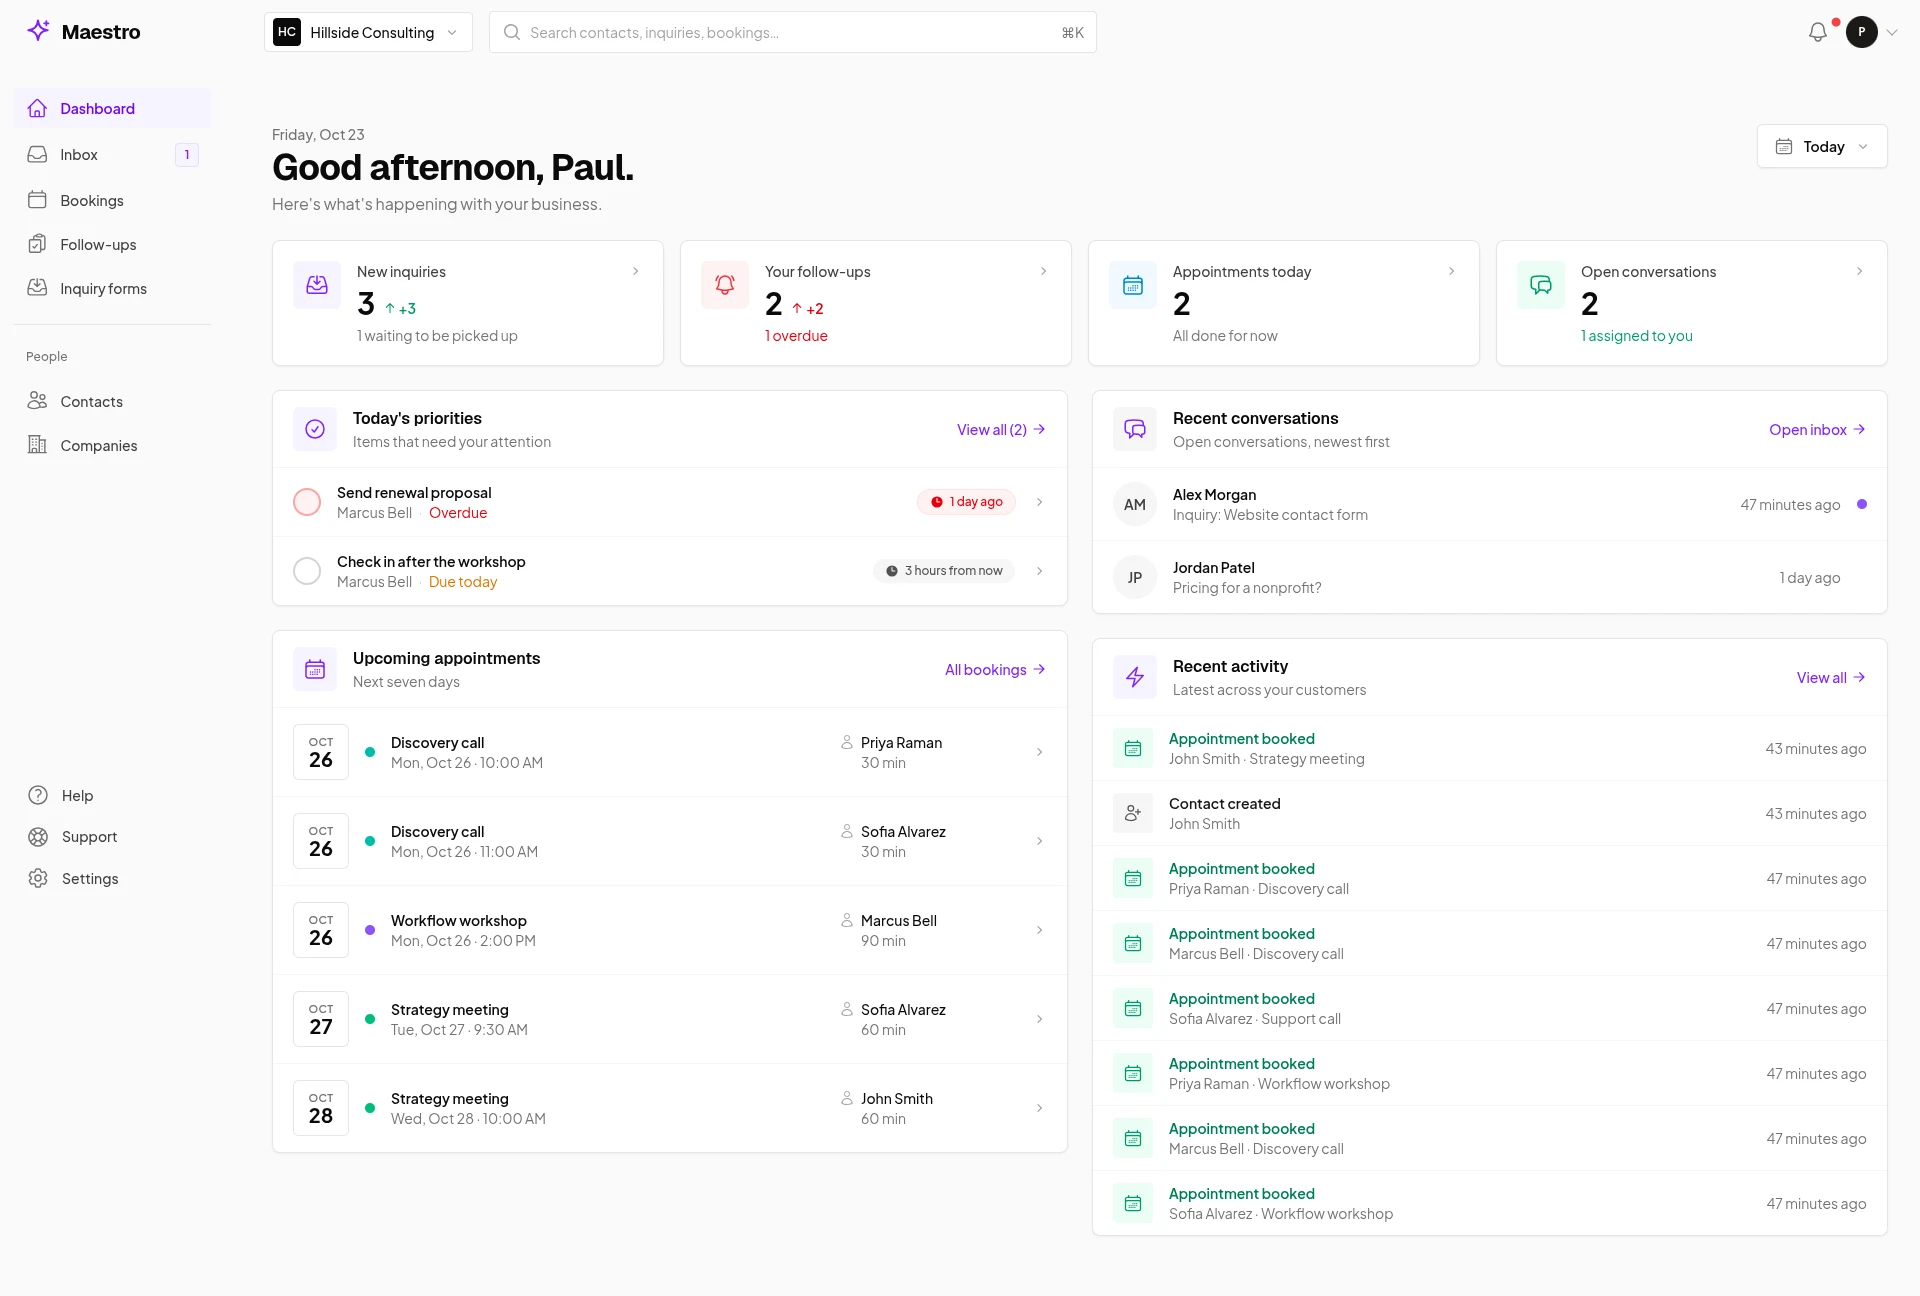Viewport: 1920px width, 1296px height.
Task: Click the search magnifier icon
Action: pos(512,32)
